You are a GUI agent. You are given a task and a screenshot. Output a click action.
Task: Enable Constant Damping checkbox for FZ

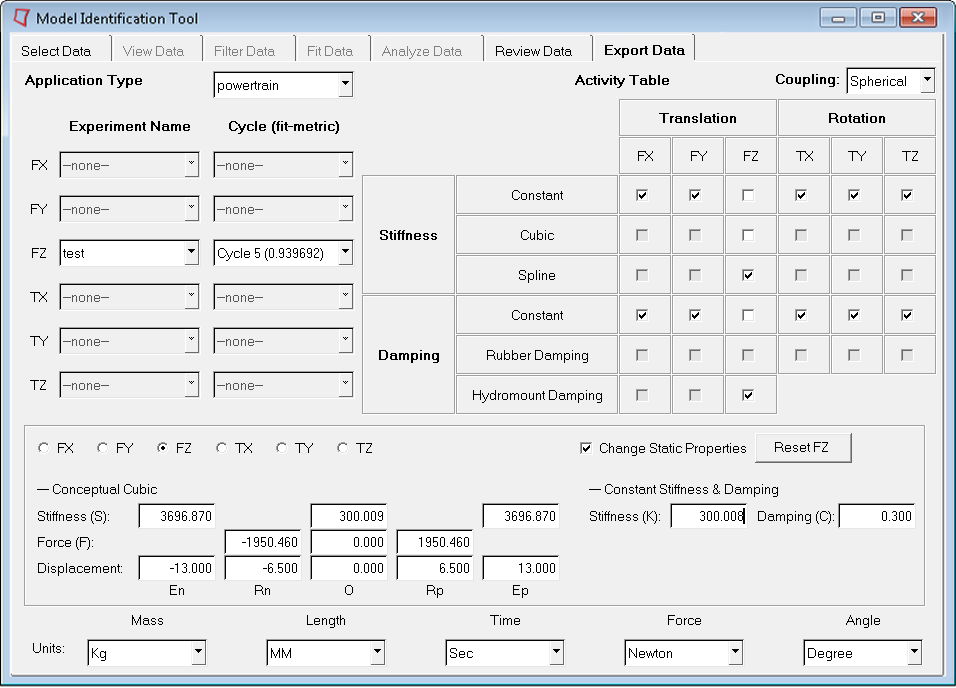pos(748,315)
